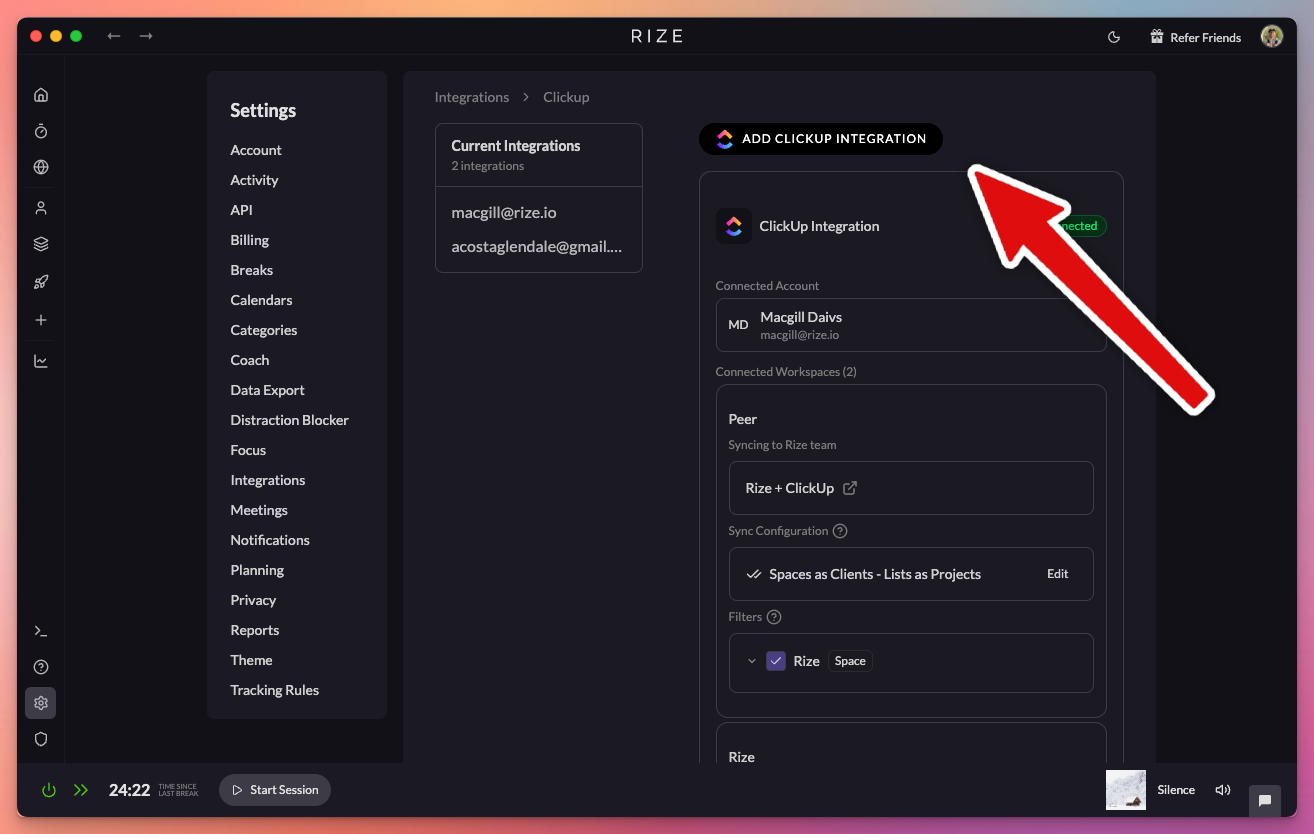
Task: Click the plus icon in sidebar
Action: 41,320
